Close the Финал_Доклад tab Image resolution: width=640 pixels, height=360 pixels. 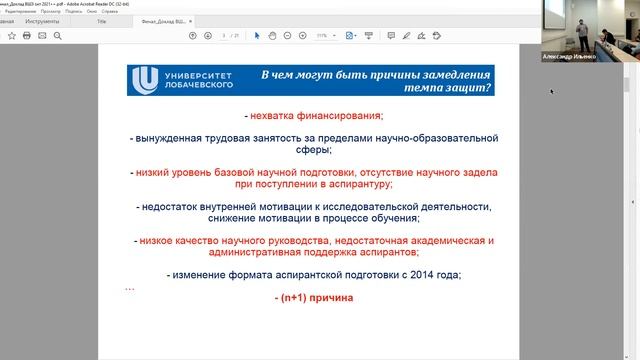(x=190, y=21)
